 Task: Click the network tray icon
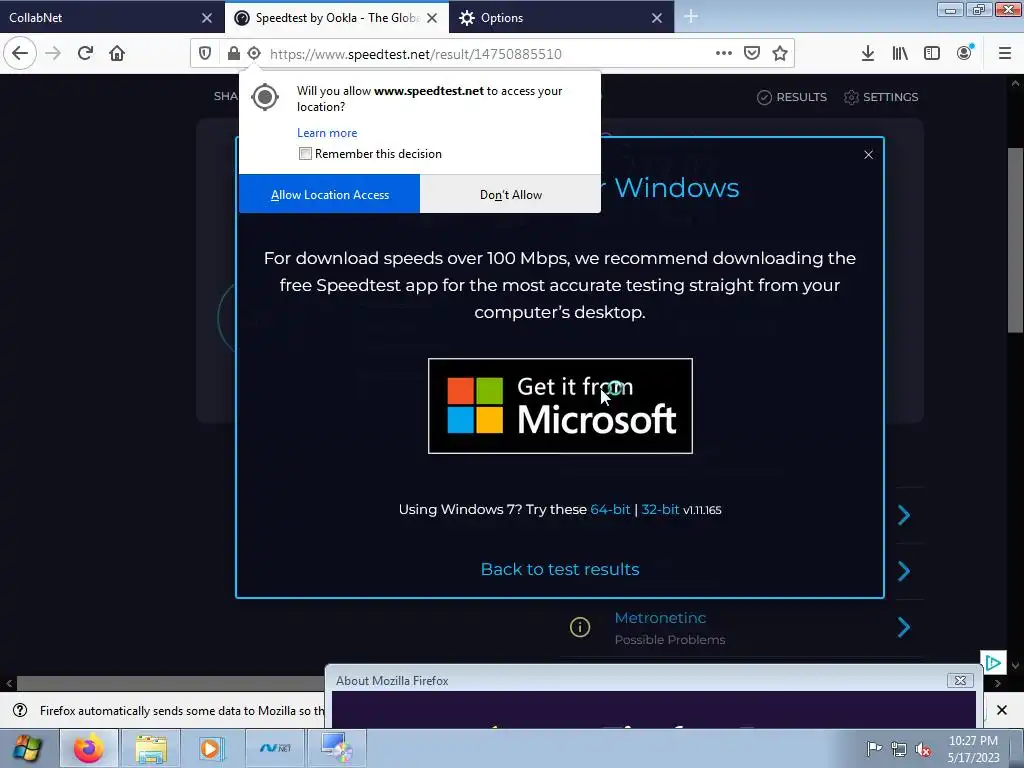(x=899, y=750)
